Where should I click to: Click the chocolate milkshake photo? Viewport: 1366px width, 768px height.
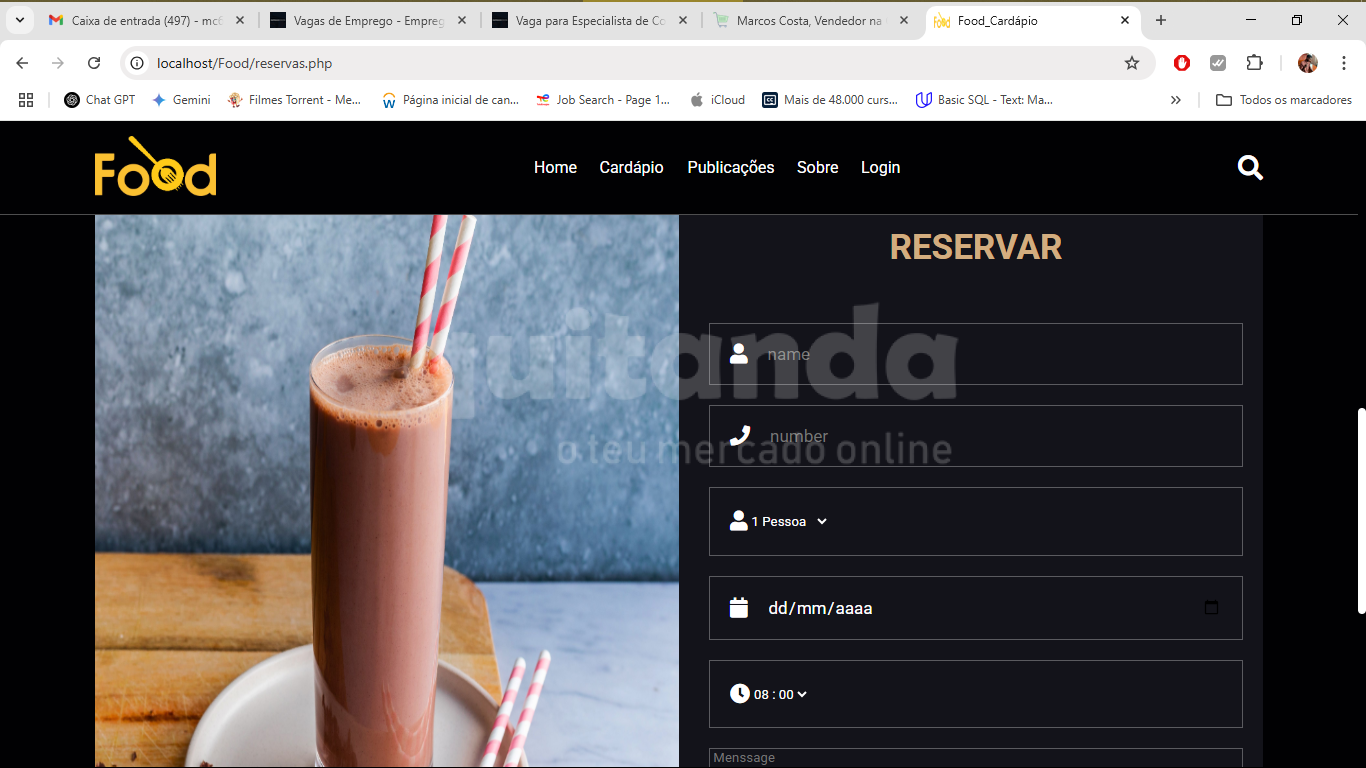coord(387,491)
